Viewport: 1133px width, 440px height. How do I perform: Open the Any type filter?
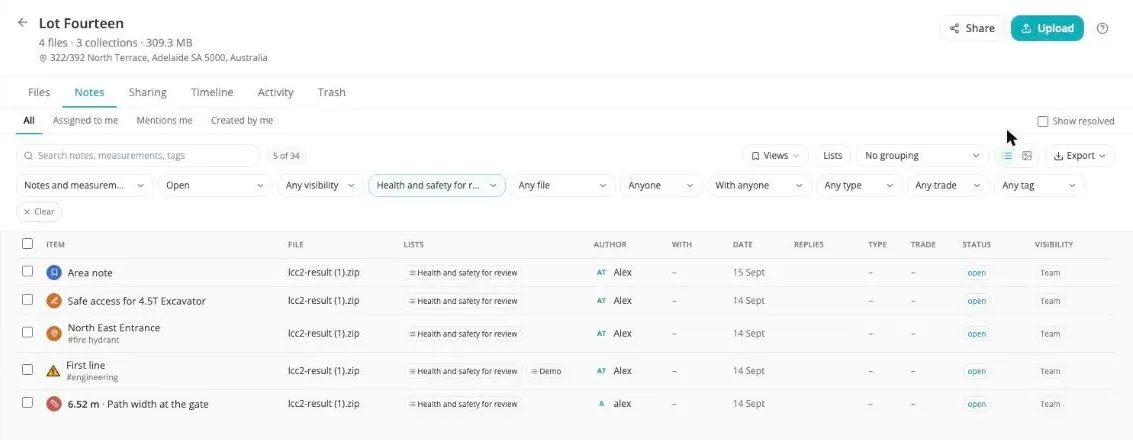pyautogui.click(x=859, y=186)
